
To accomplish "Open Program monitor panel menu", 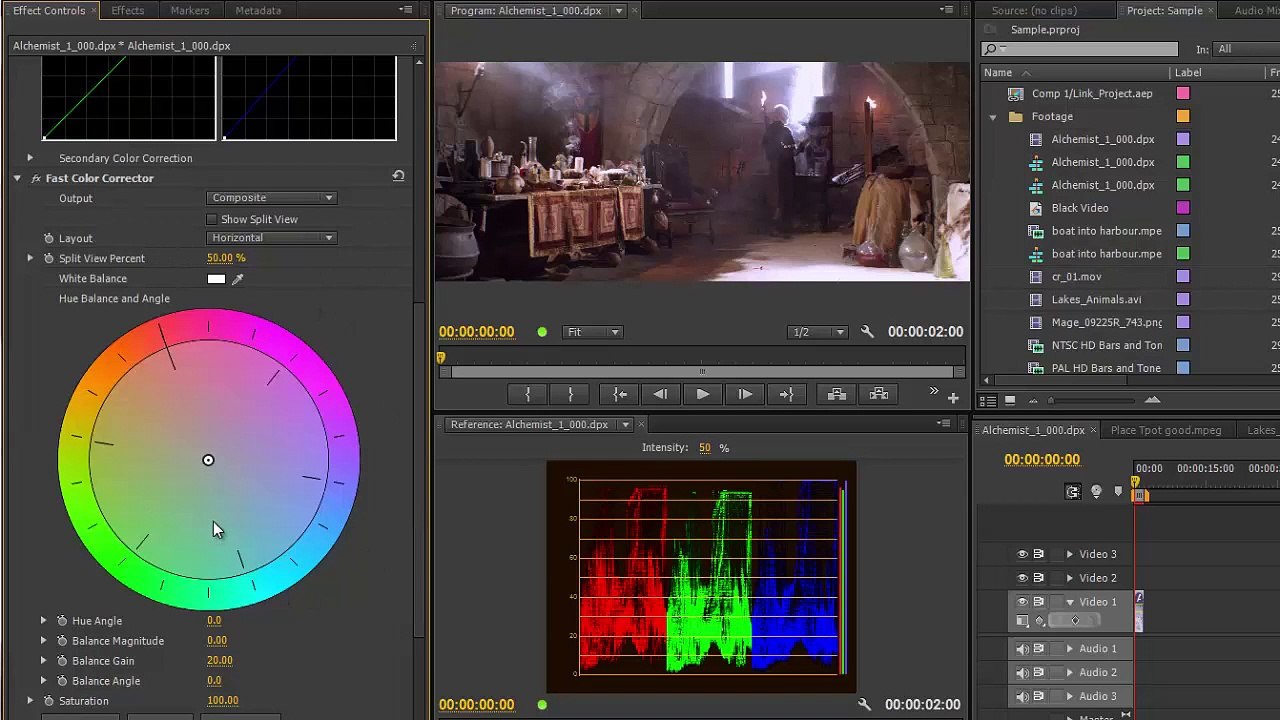I will (946, 10).
